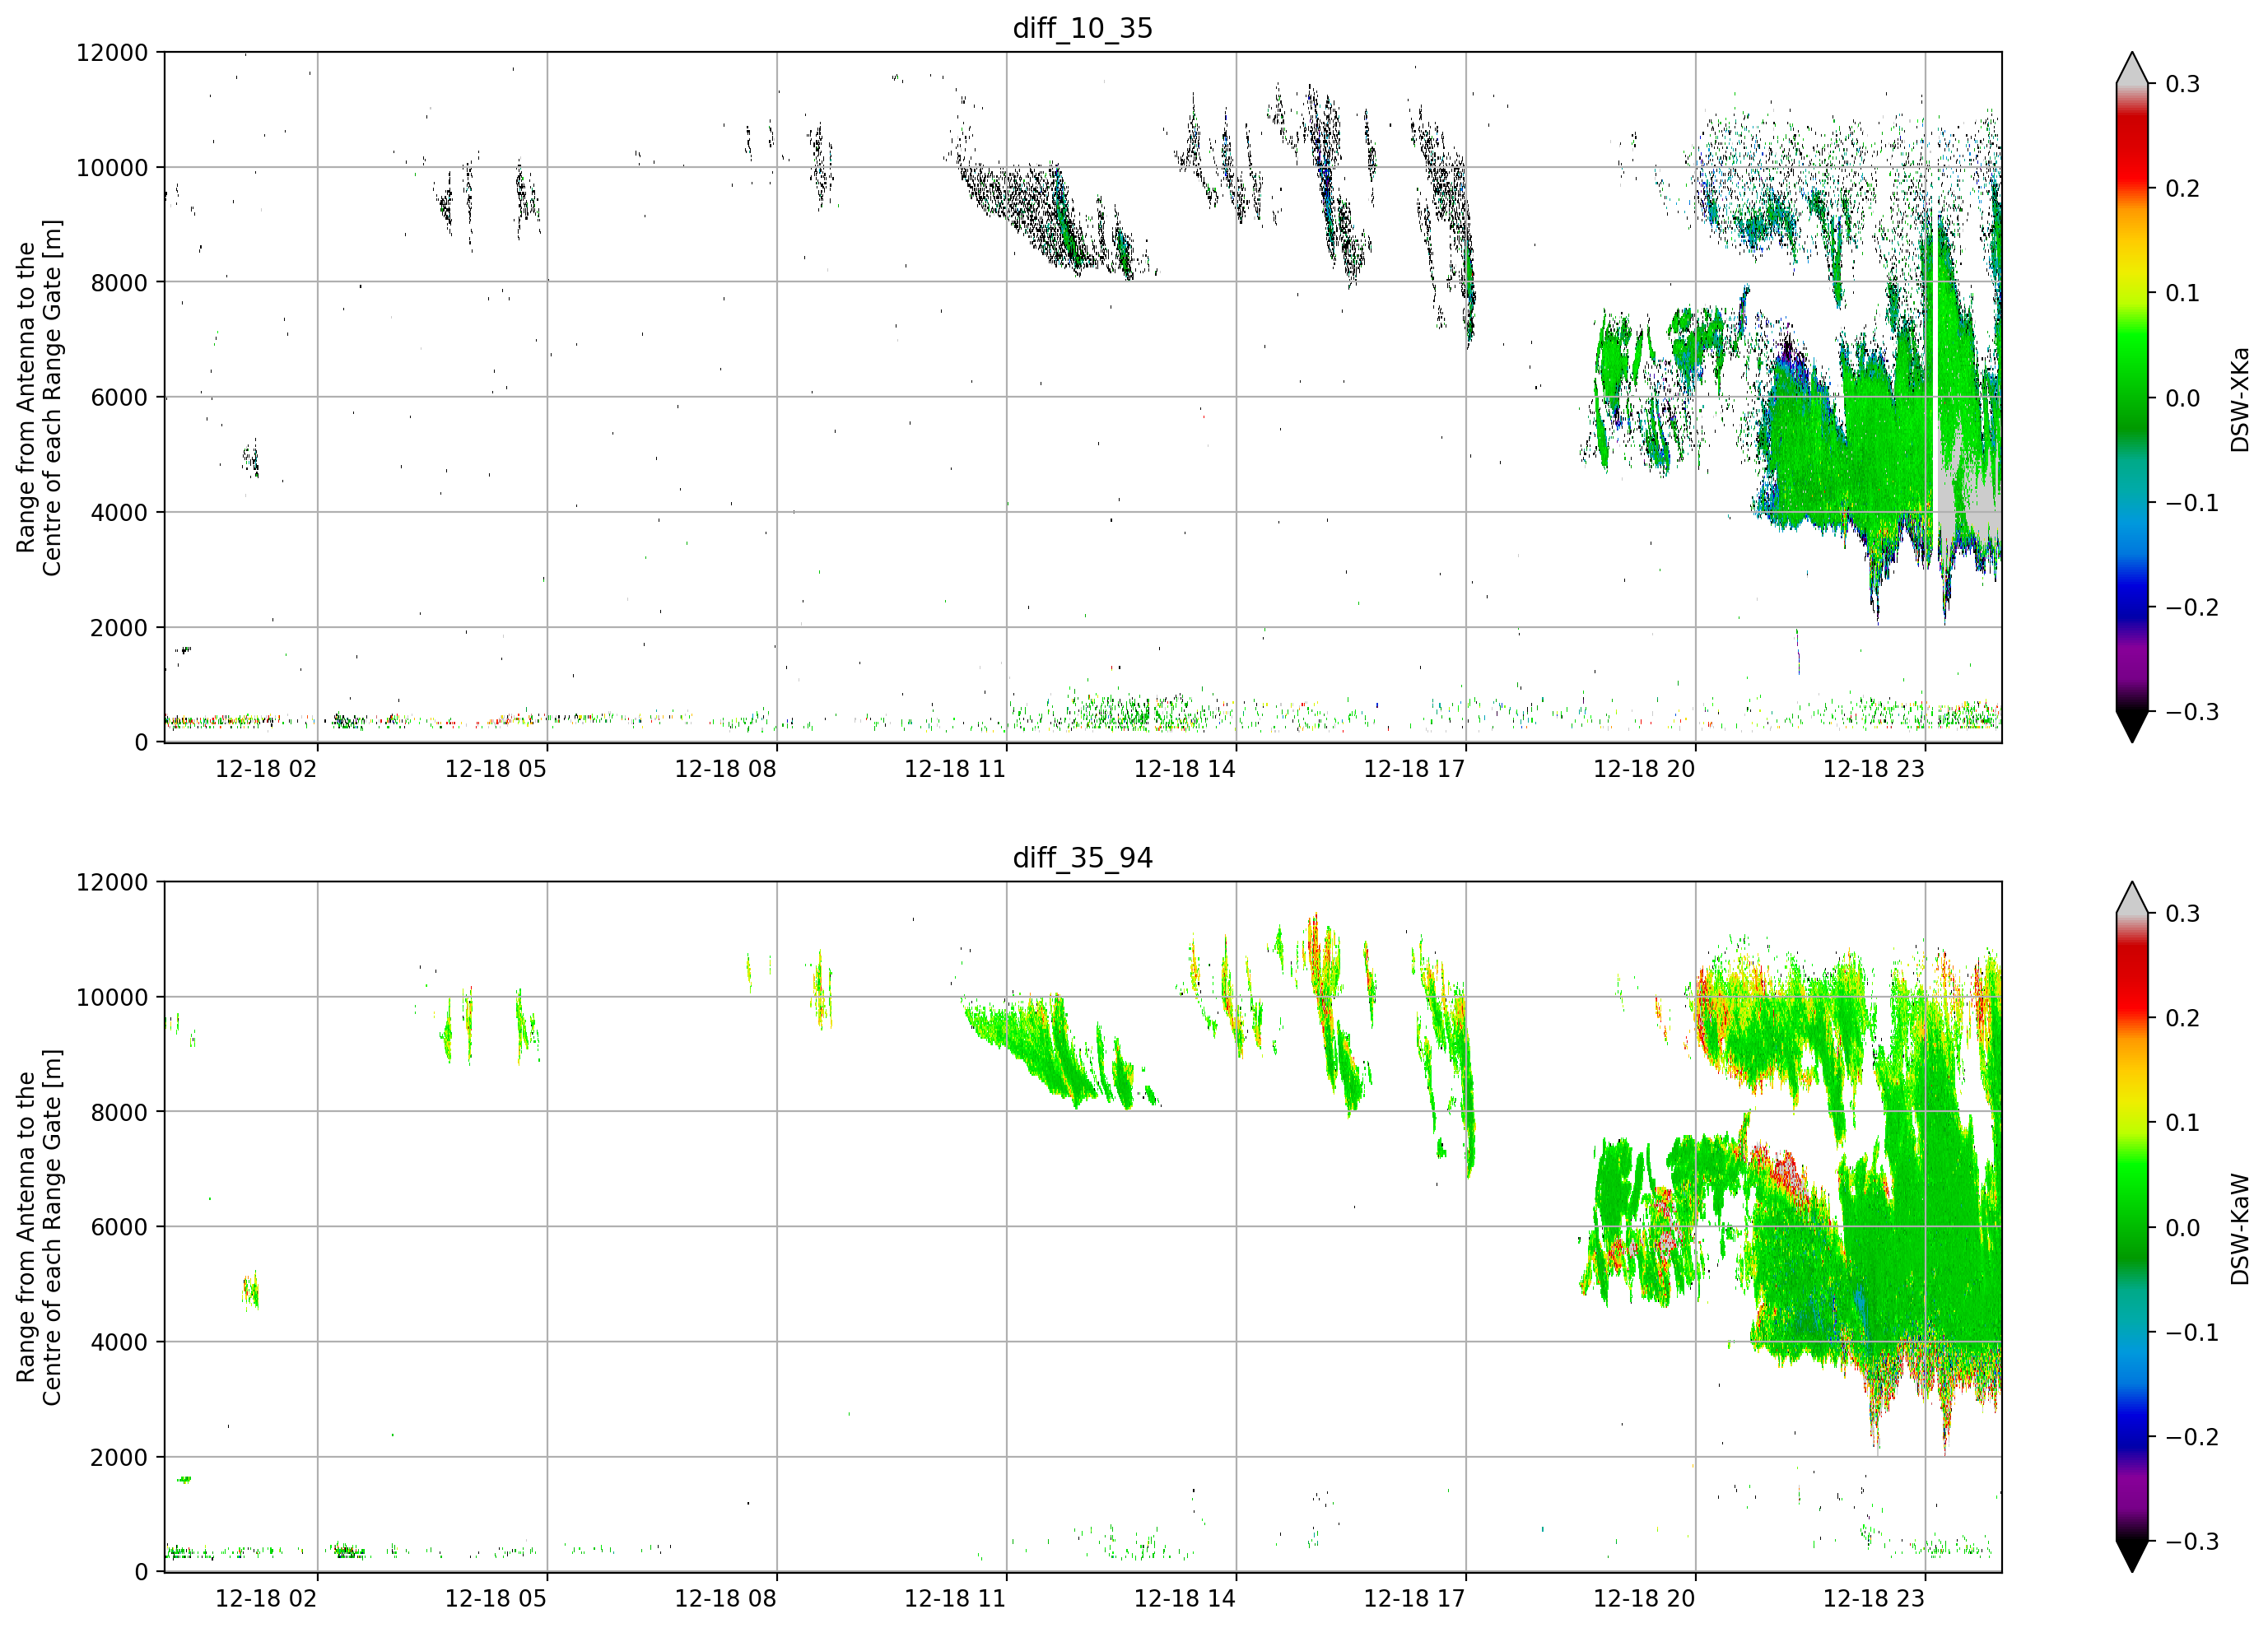Screen dimensions: 2268x1628
Task: Click the "2000" y-tick of diff_35_94
Action: [x=119, y=1458]
